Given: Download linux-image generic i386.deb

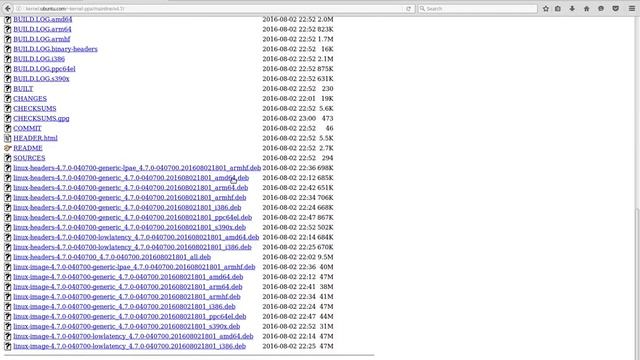Looking at the screenshot, I should [124, 307].
